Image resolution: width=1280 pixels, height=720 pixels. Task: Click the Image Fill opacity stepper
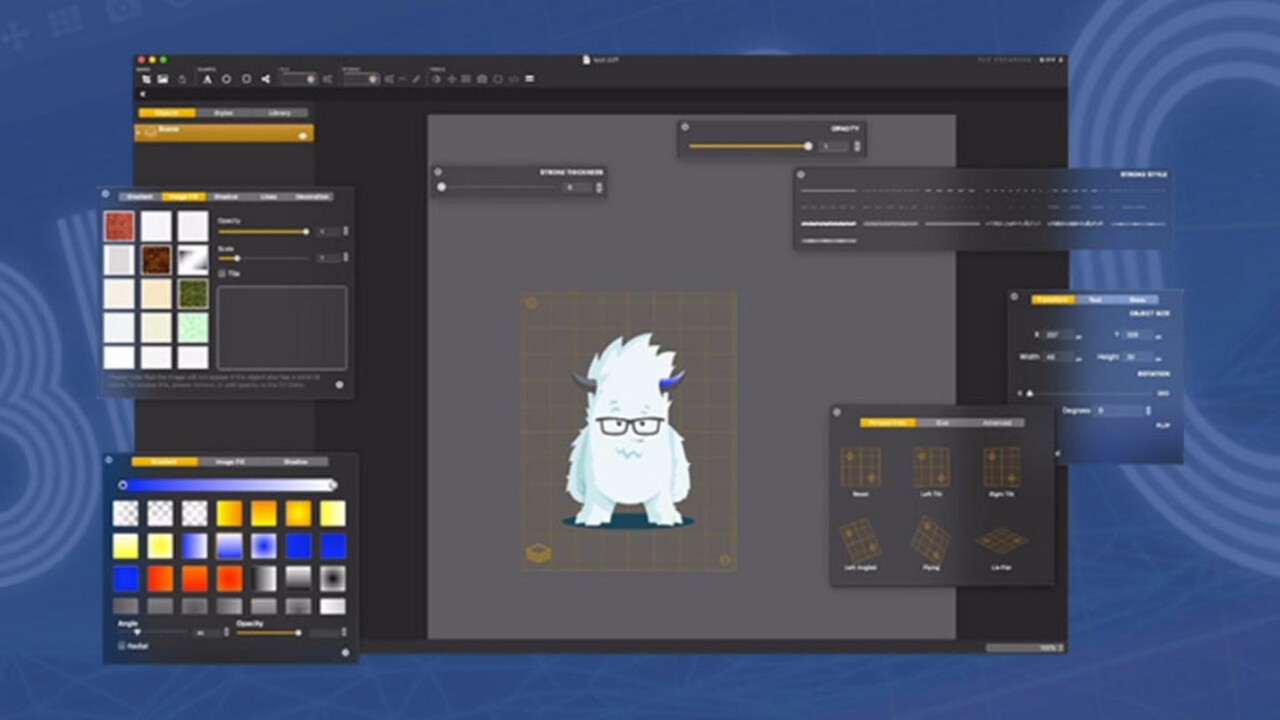[346, 231]
